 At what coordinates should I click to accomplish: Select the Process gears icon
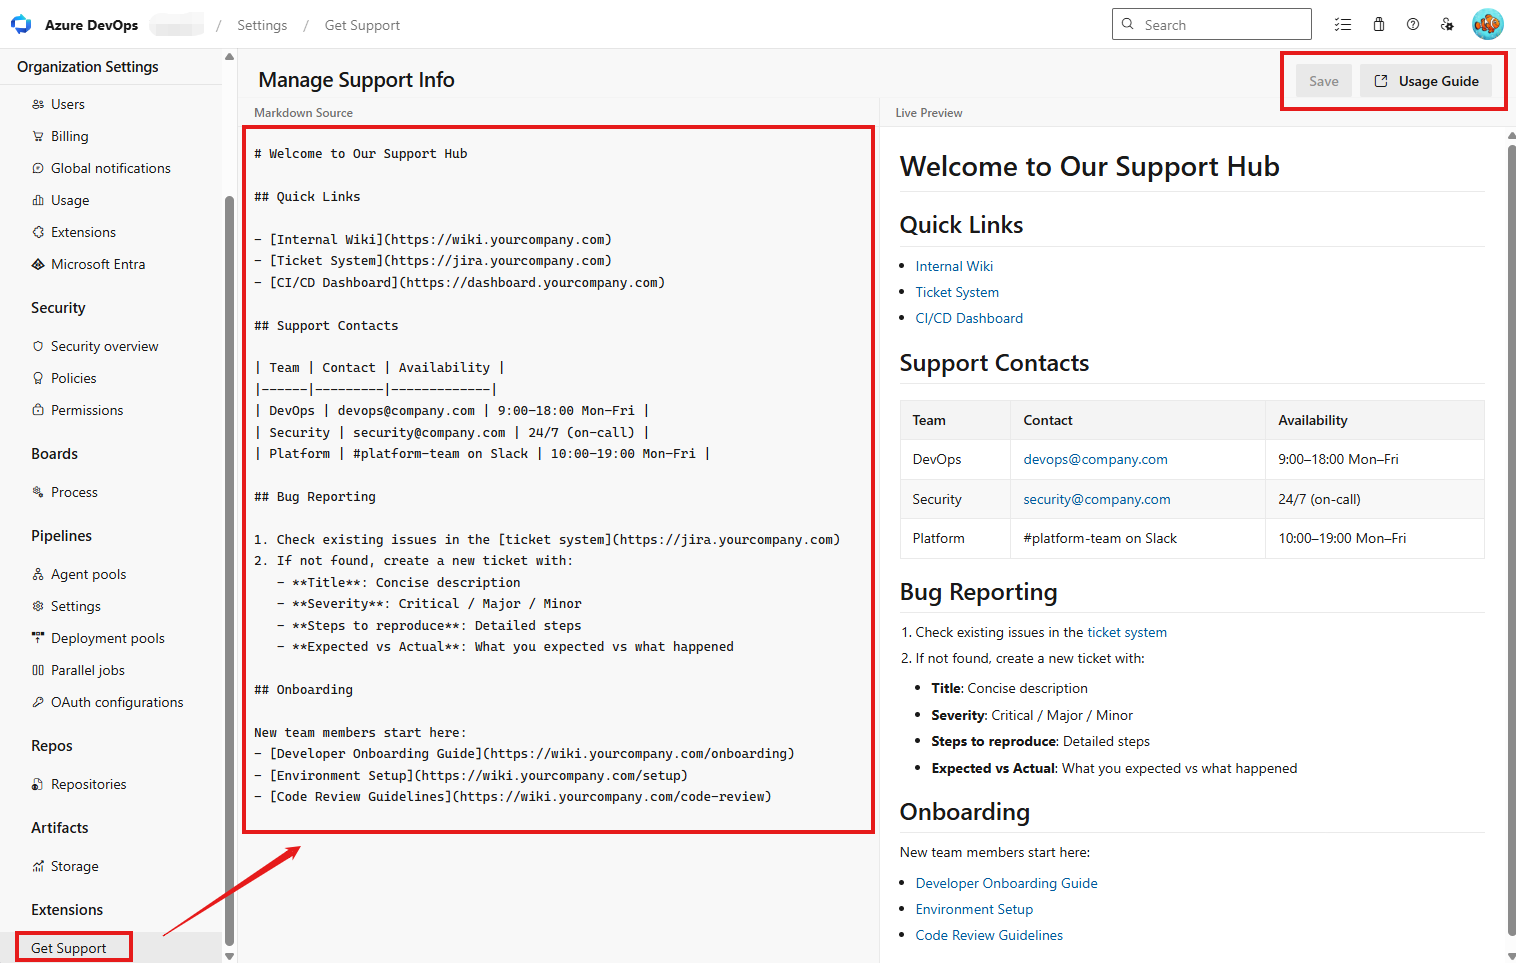tap(38, 492)
